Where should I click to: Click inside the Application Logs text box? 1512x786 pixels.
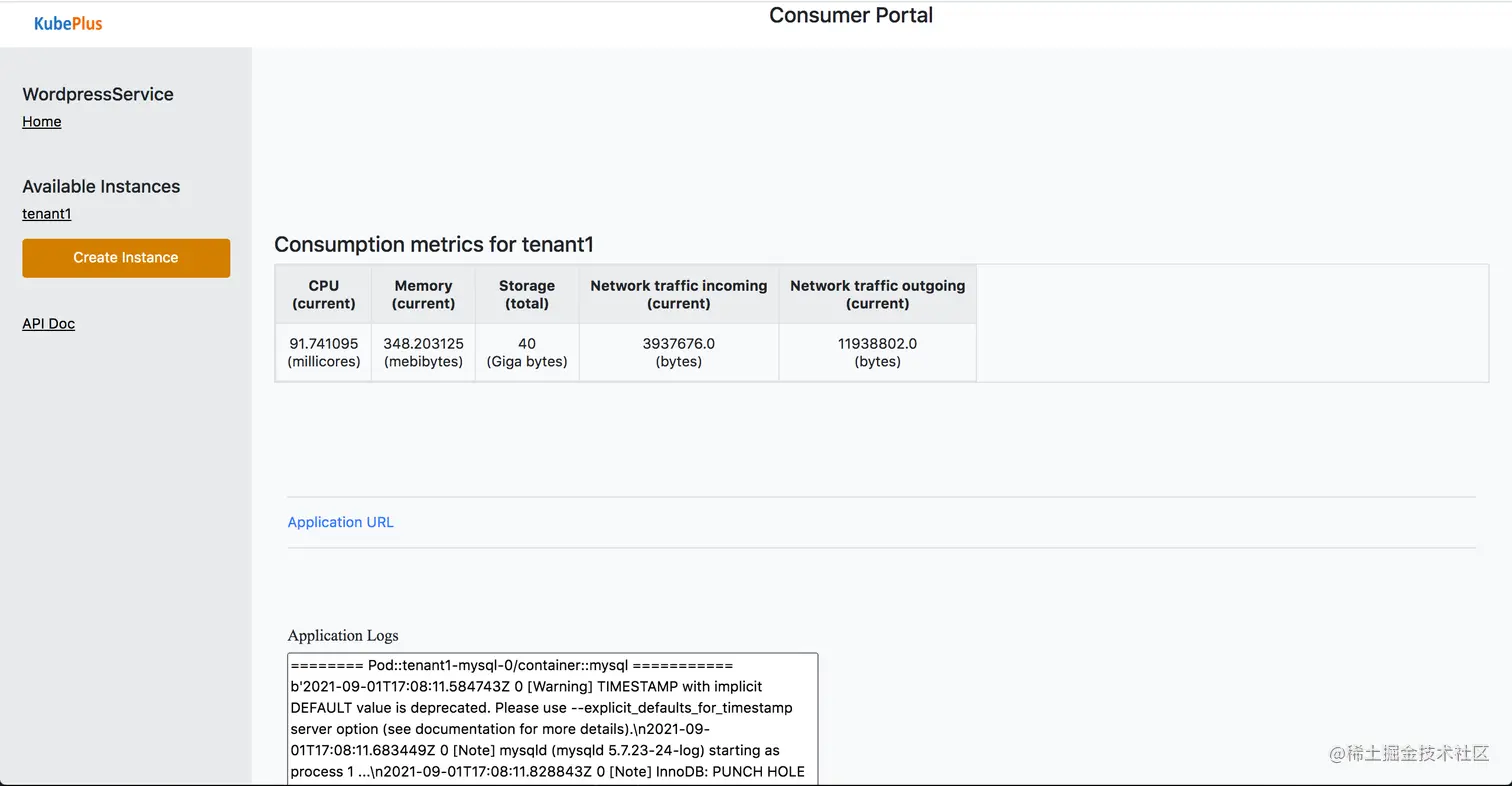point(552,718)
